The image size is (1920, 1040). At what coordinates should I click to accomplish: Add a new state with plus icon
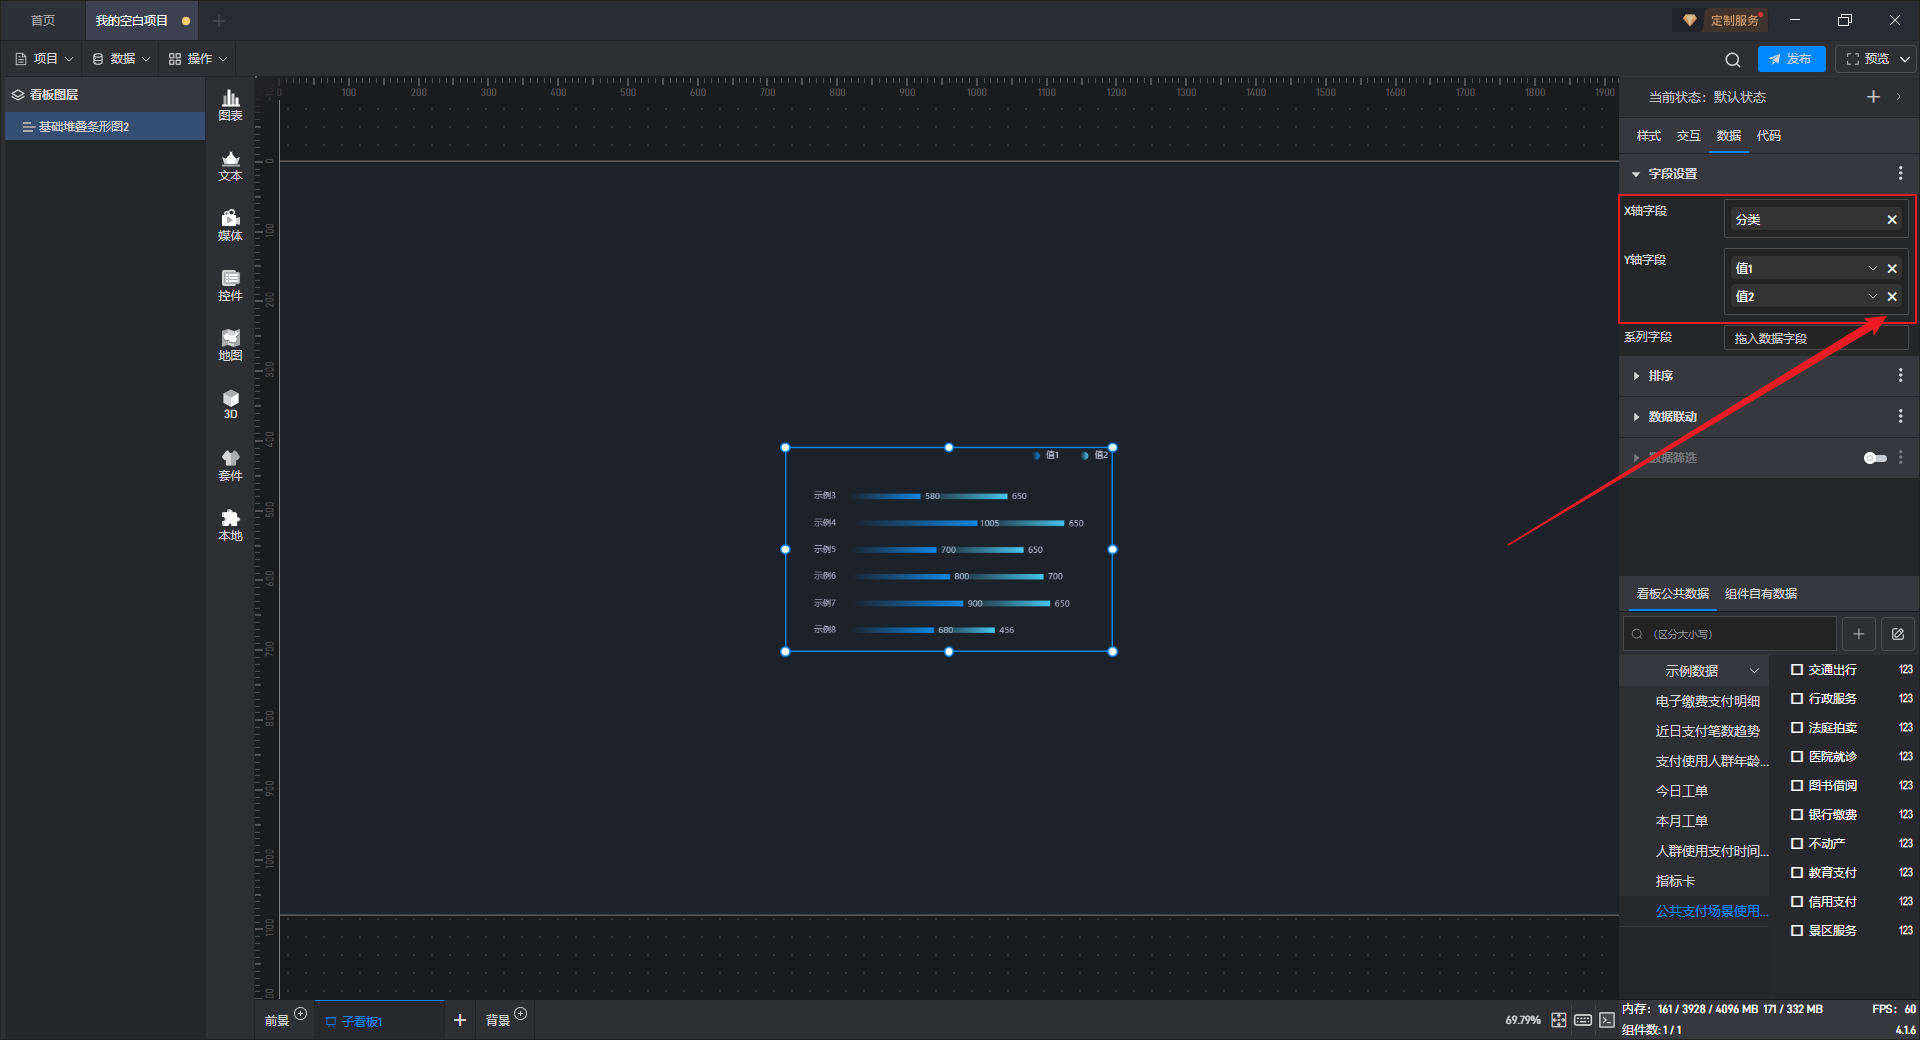click(x=1873, y=97)
